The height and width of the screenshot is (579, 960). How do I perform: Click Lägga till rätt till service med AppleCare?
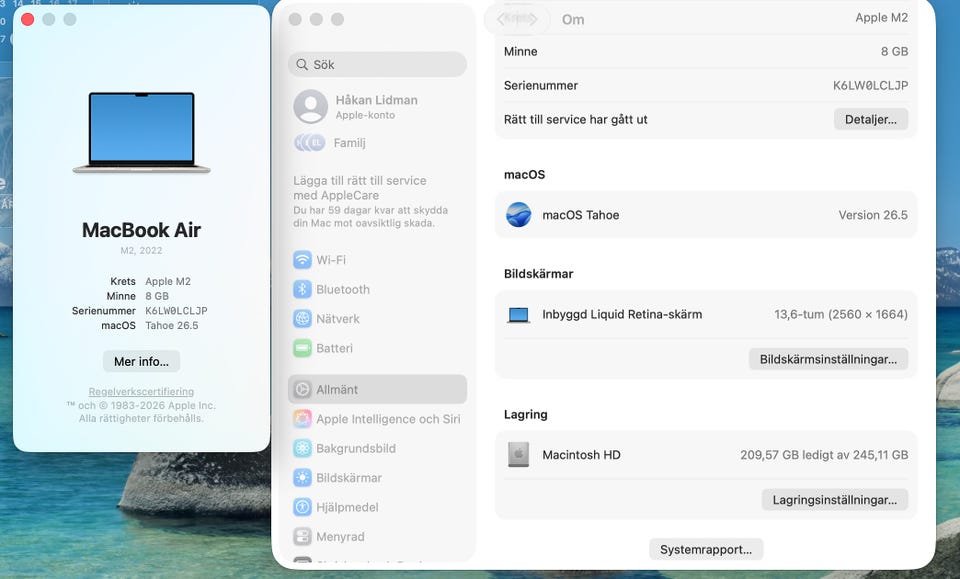(x=360, y=188)
